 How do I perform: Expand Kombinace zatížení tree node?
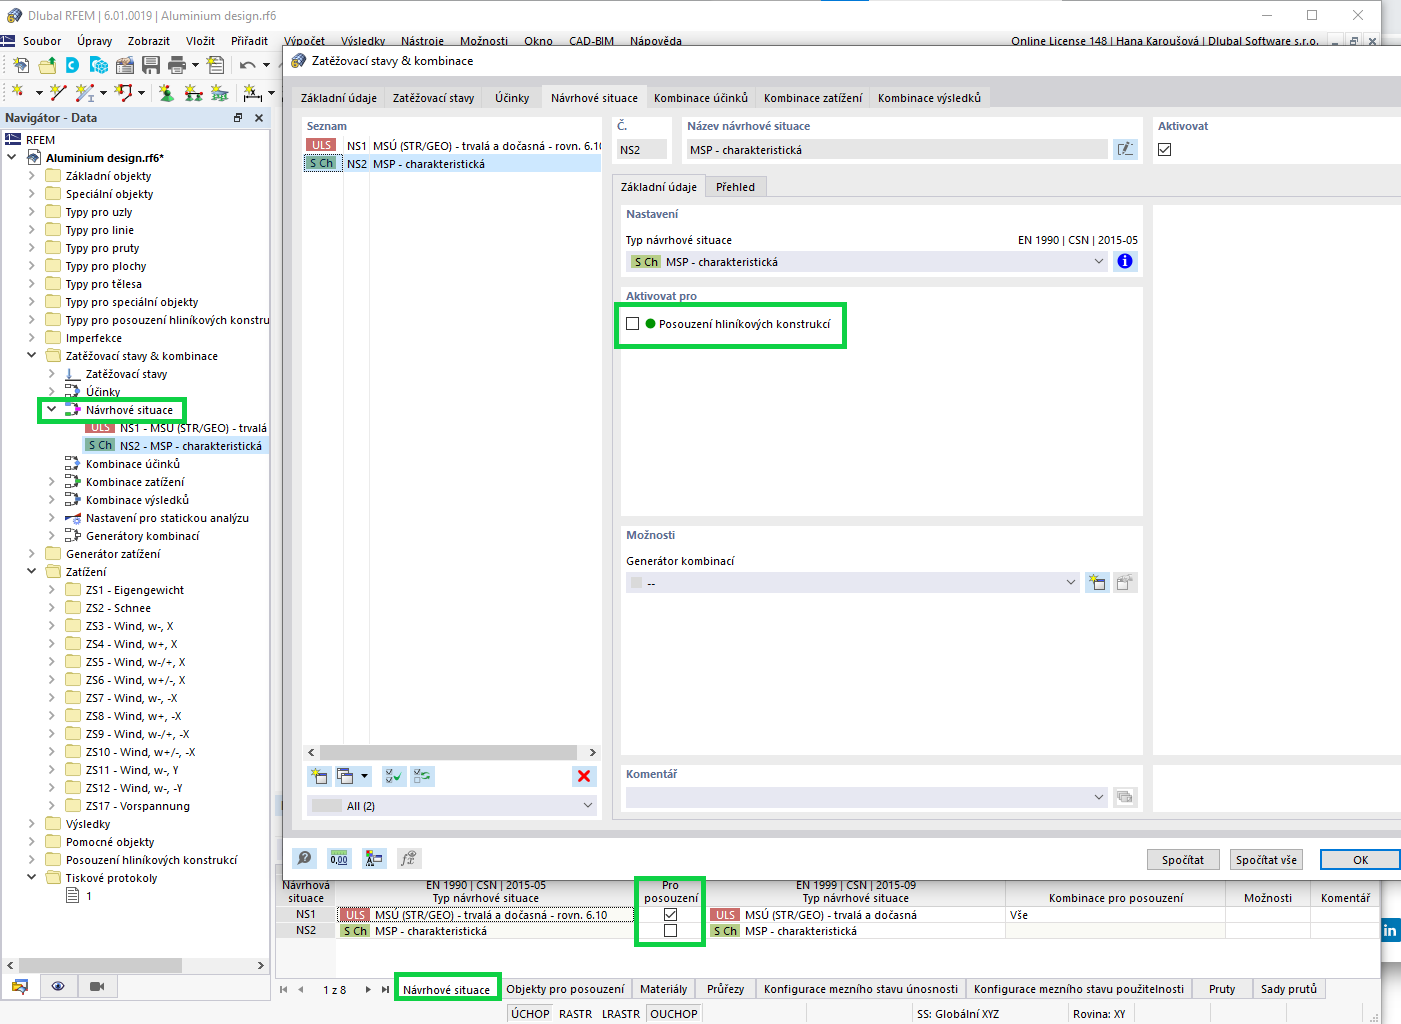click(51, 481)
